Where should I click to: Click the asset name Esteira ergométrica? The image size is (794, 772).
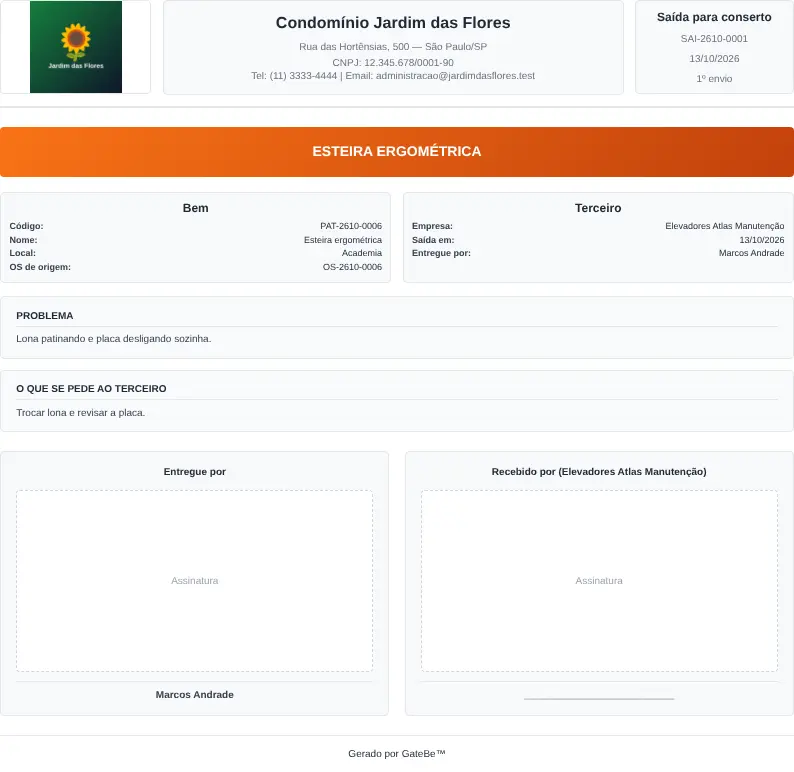click(x=343, y=240)
